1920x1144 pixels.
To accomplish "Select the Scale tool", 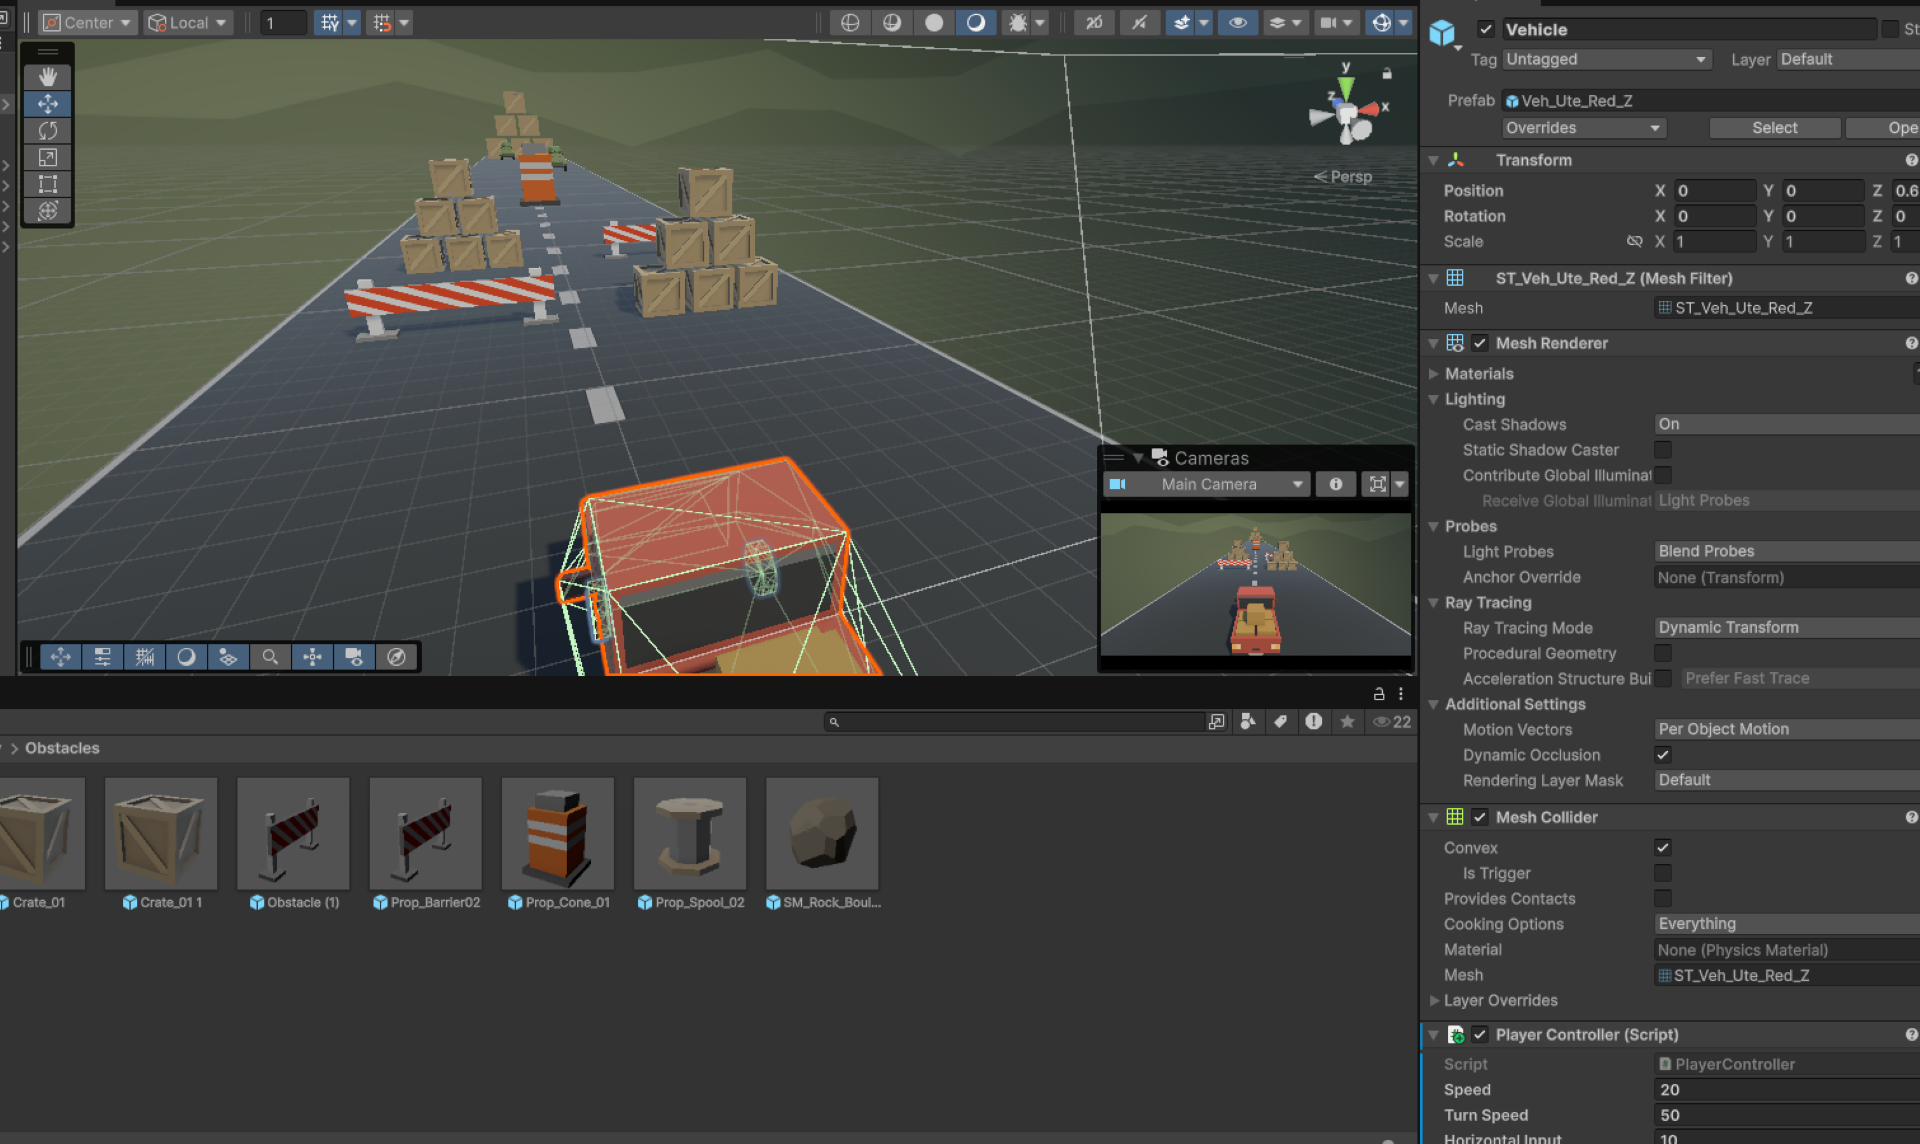I will coord(47,158).
